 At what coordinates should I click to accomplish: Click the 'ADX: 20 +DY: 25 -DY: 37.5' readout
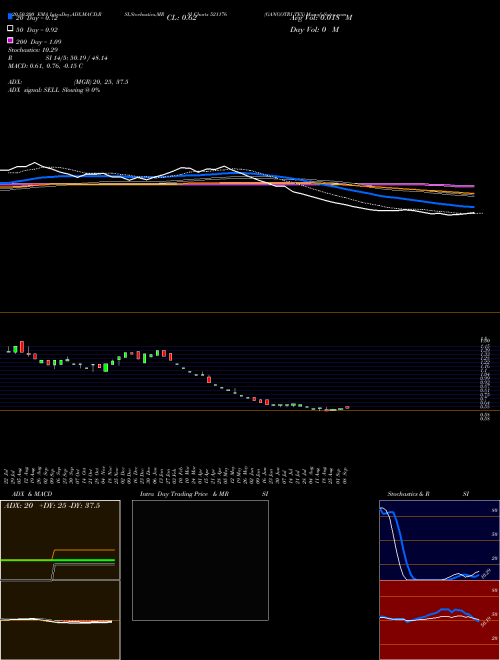click(x=52, y=506)
